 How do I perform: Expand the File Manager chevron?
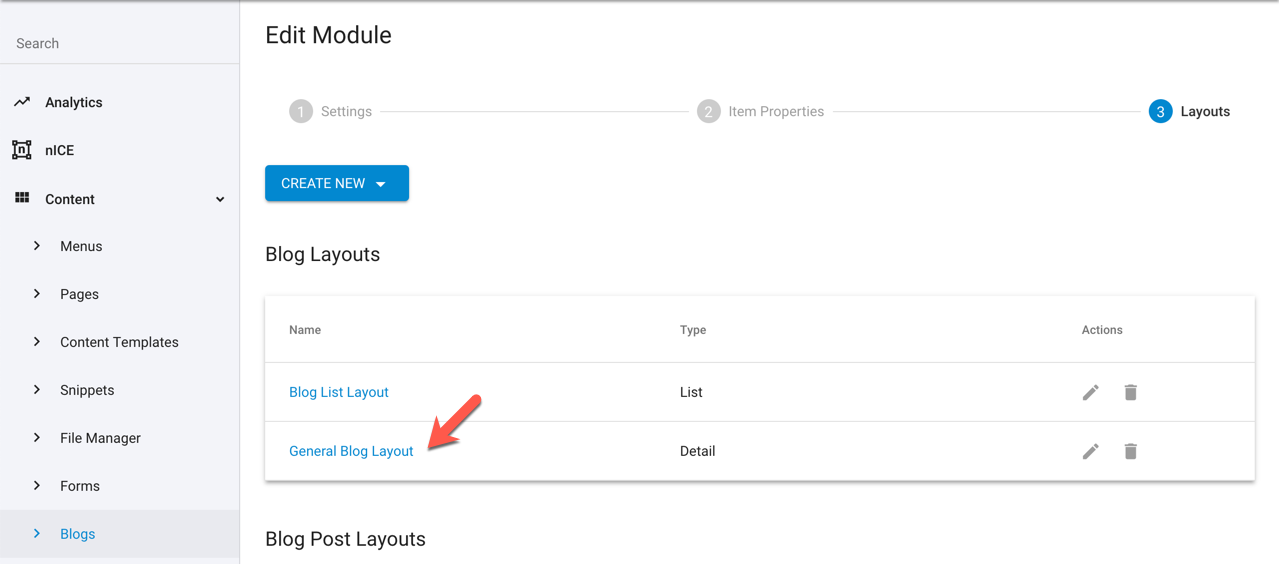[37, 438]
